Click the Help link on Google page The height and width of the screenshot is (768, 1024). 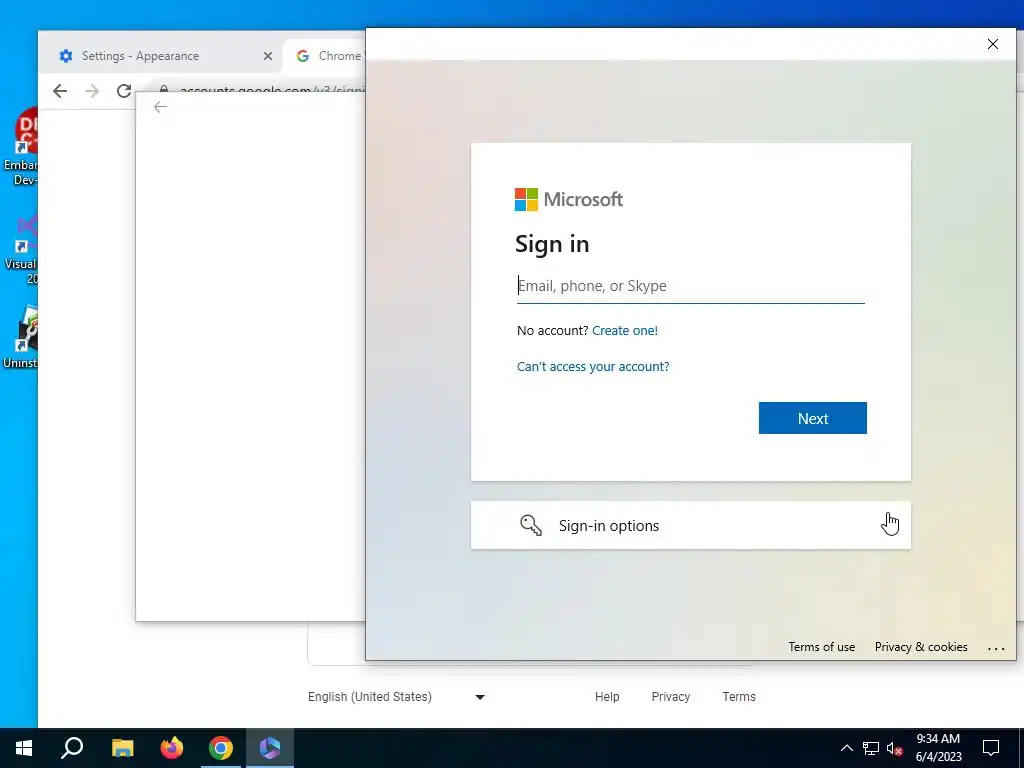[607, 697]
